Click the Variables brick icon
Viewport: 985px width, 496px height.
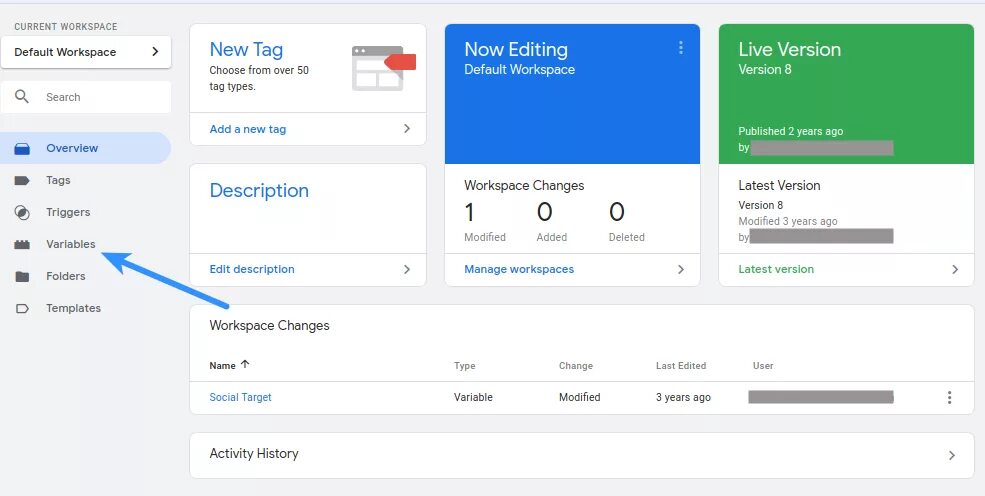[x=22, y=245]
